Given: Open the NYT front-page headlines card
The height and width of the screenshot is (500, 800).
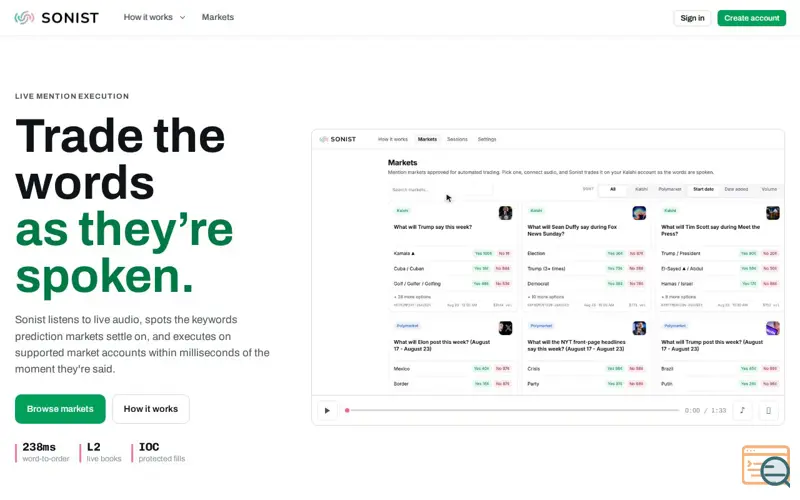Looking at the screenshot, I should coord(586,356).
